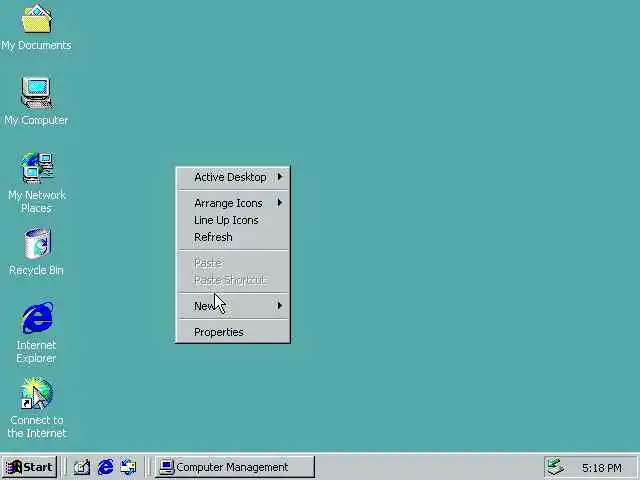This screenshot has height=480, width=640.
Task: Launch Outlook Express from quick launch bar
Action: click(129, 467)
